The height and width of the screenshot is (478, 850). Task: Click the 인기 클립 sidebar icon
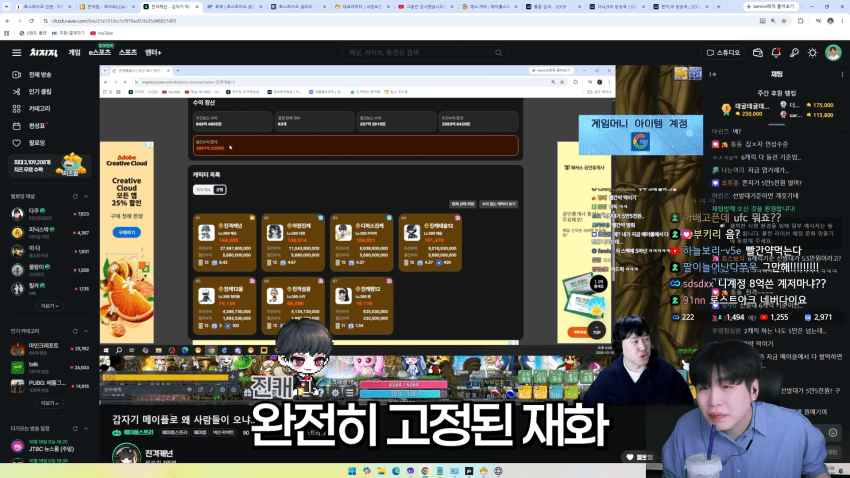point(16,92)
